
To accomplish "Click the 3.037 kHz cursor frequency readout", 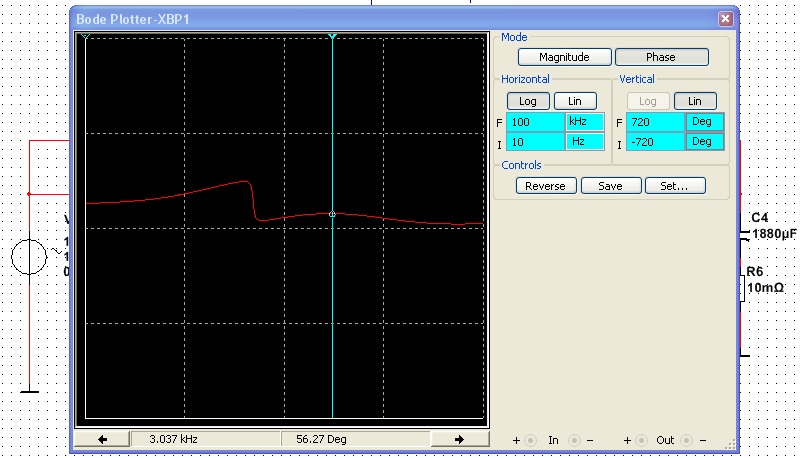I will click(x=206, y=439).
